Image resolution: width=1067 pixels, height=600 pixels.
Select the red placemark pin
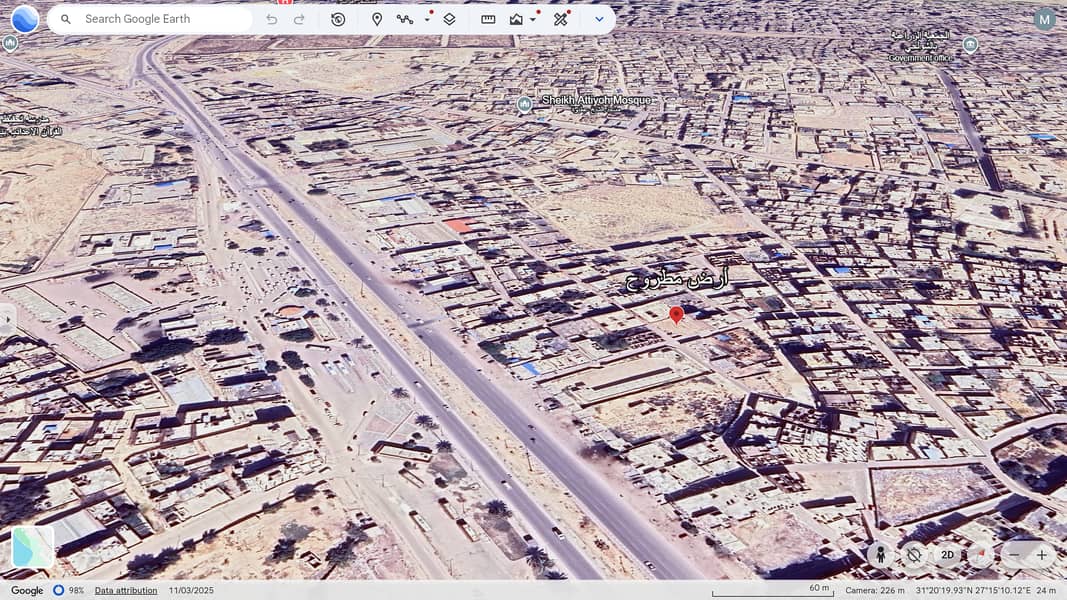coord(676,315)
